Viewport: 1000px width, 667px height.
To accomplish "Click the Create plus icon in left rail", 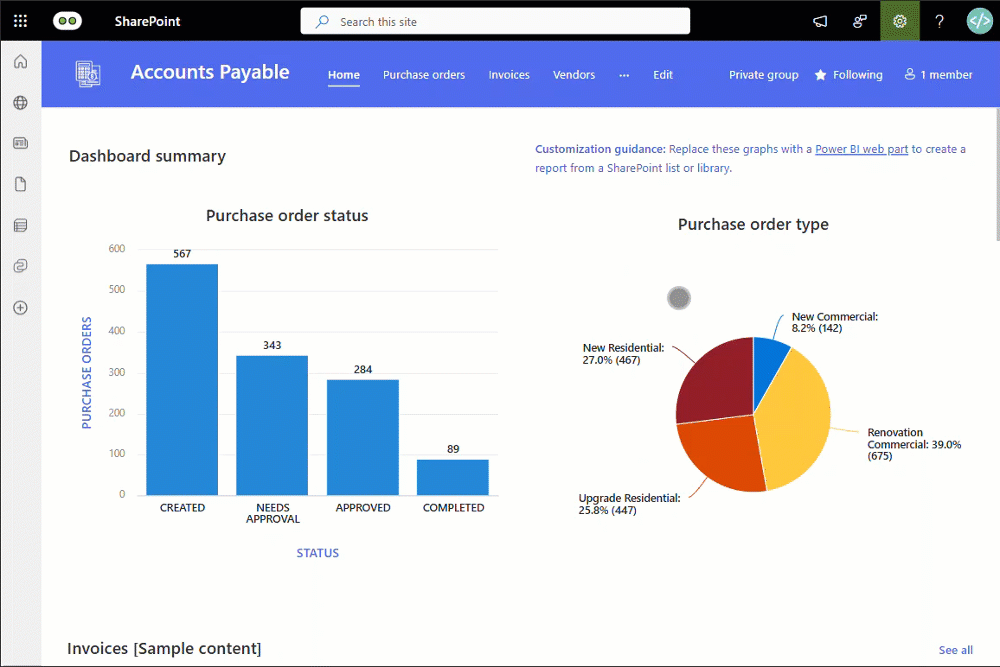I will tap(20, 307).
